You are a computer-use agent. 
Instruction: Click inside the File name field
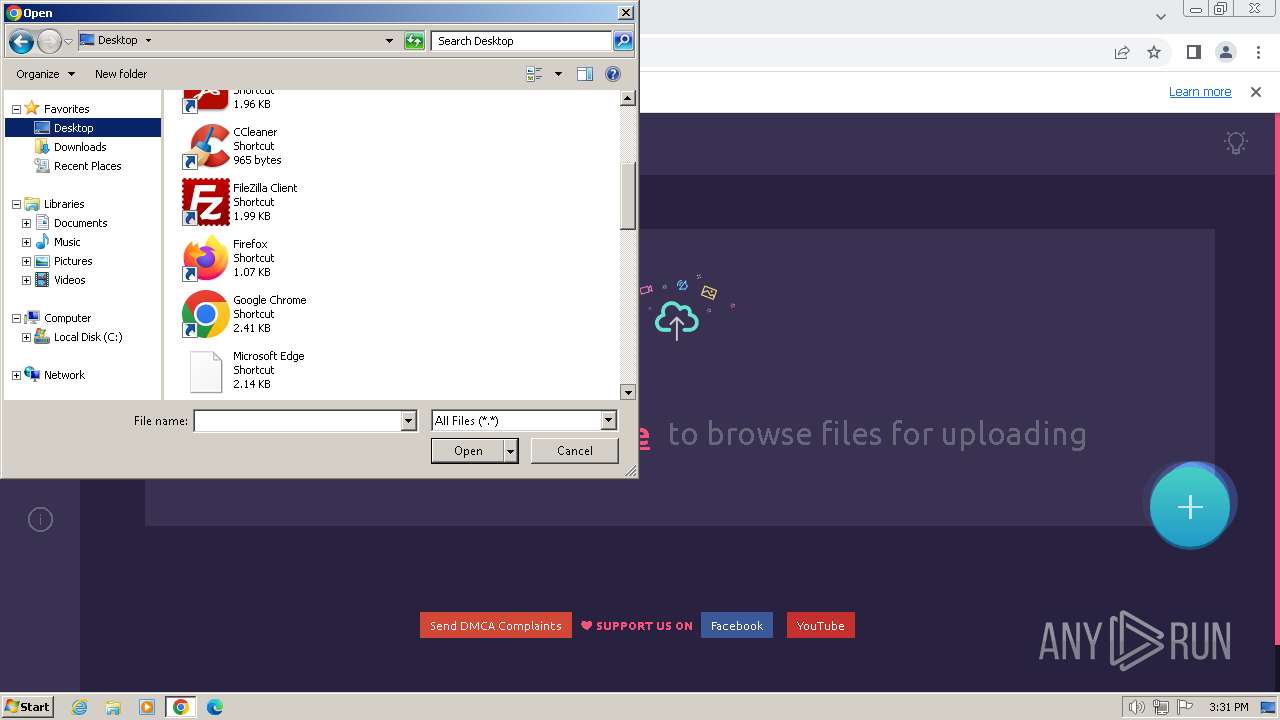[x=297, y=421]
